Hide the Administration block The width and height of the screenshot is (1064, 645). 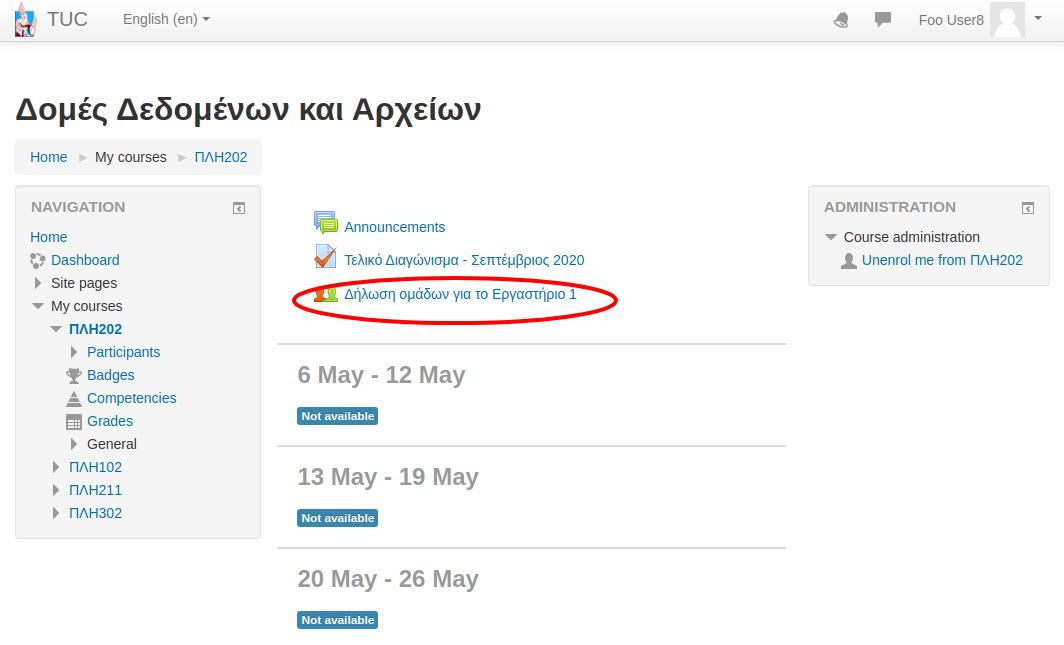[1028, 208]
